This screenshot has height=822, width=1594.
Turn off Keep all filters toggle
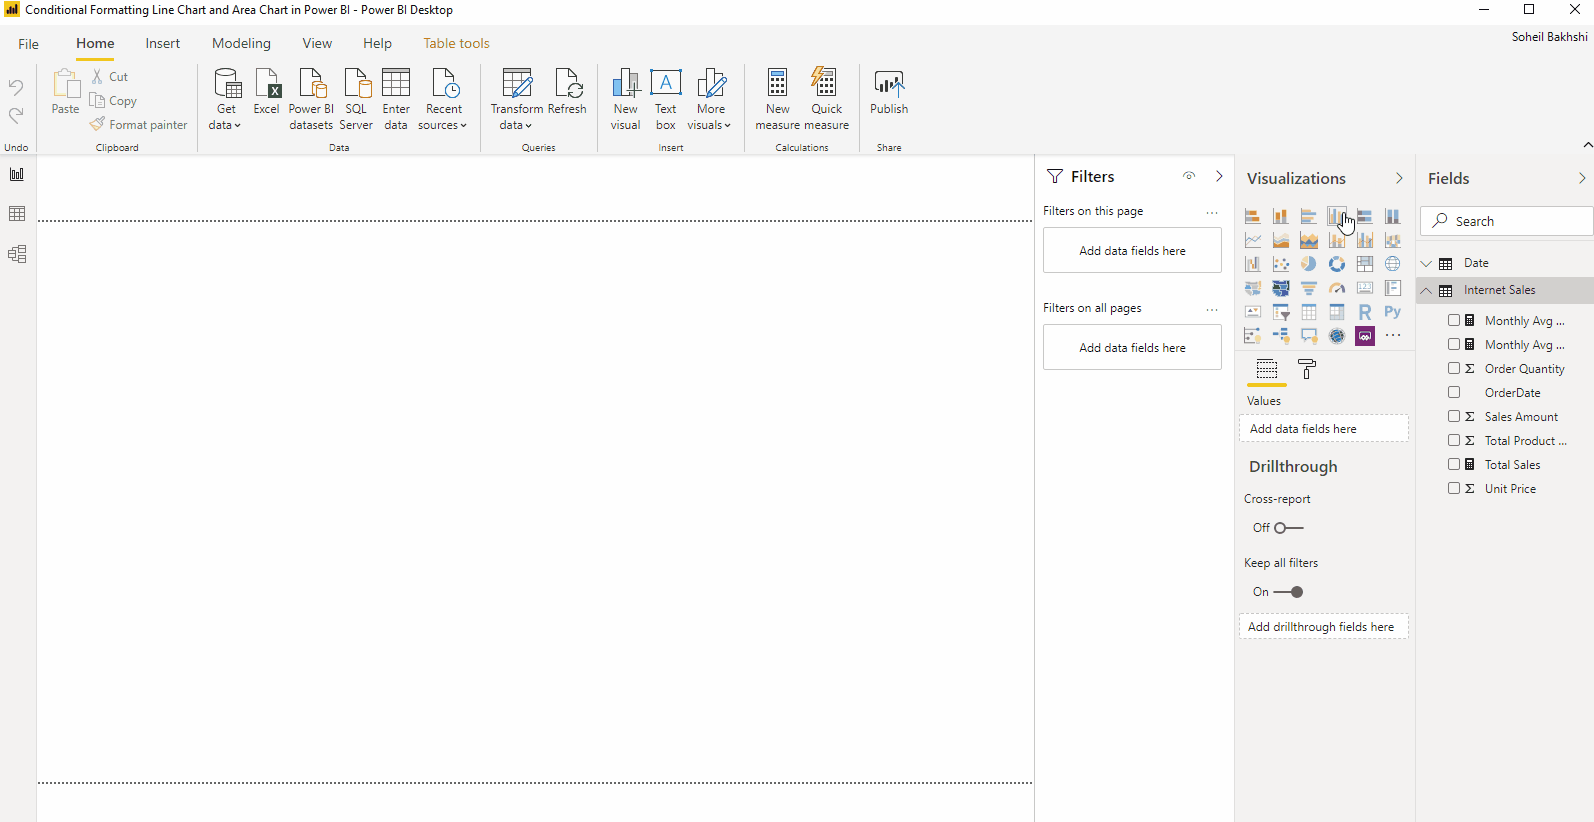pyautogui.click(x=1289, y=592)
